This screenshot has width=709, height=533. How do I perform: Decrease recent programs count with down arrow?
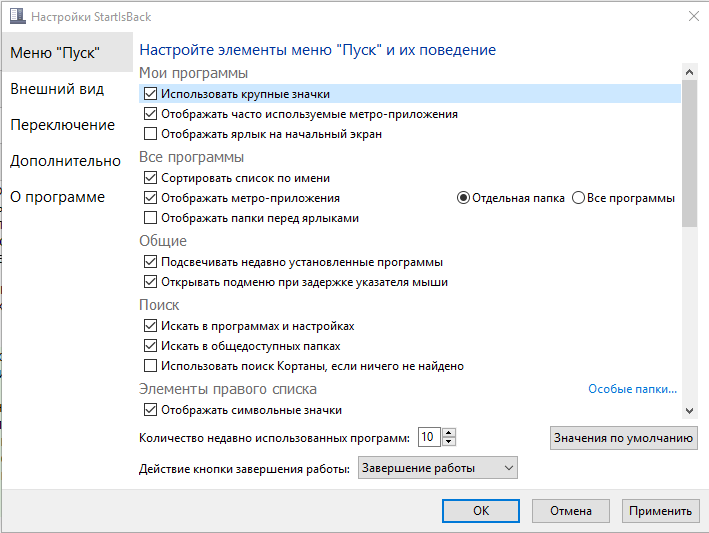click(x=449, y=442)
